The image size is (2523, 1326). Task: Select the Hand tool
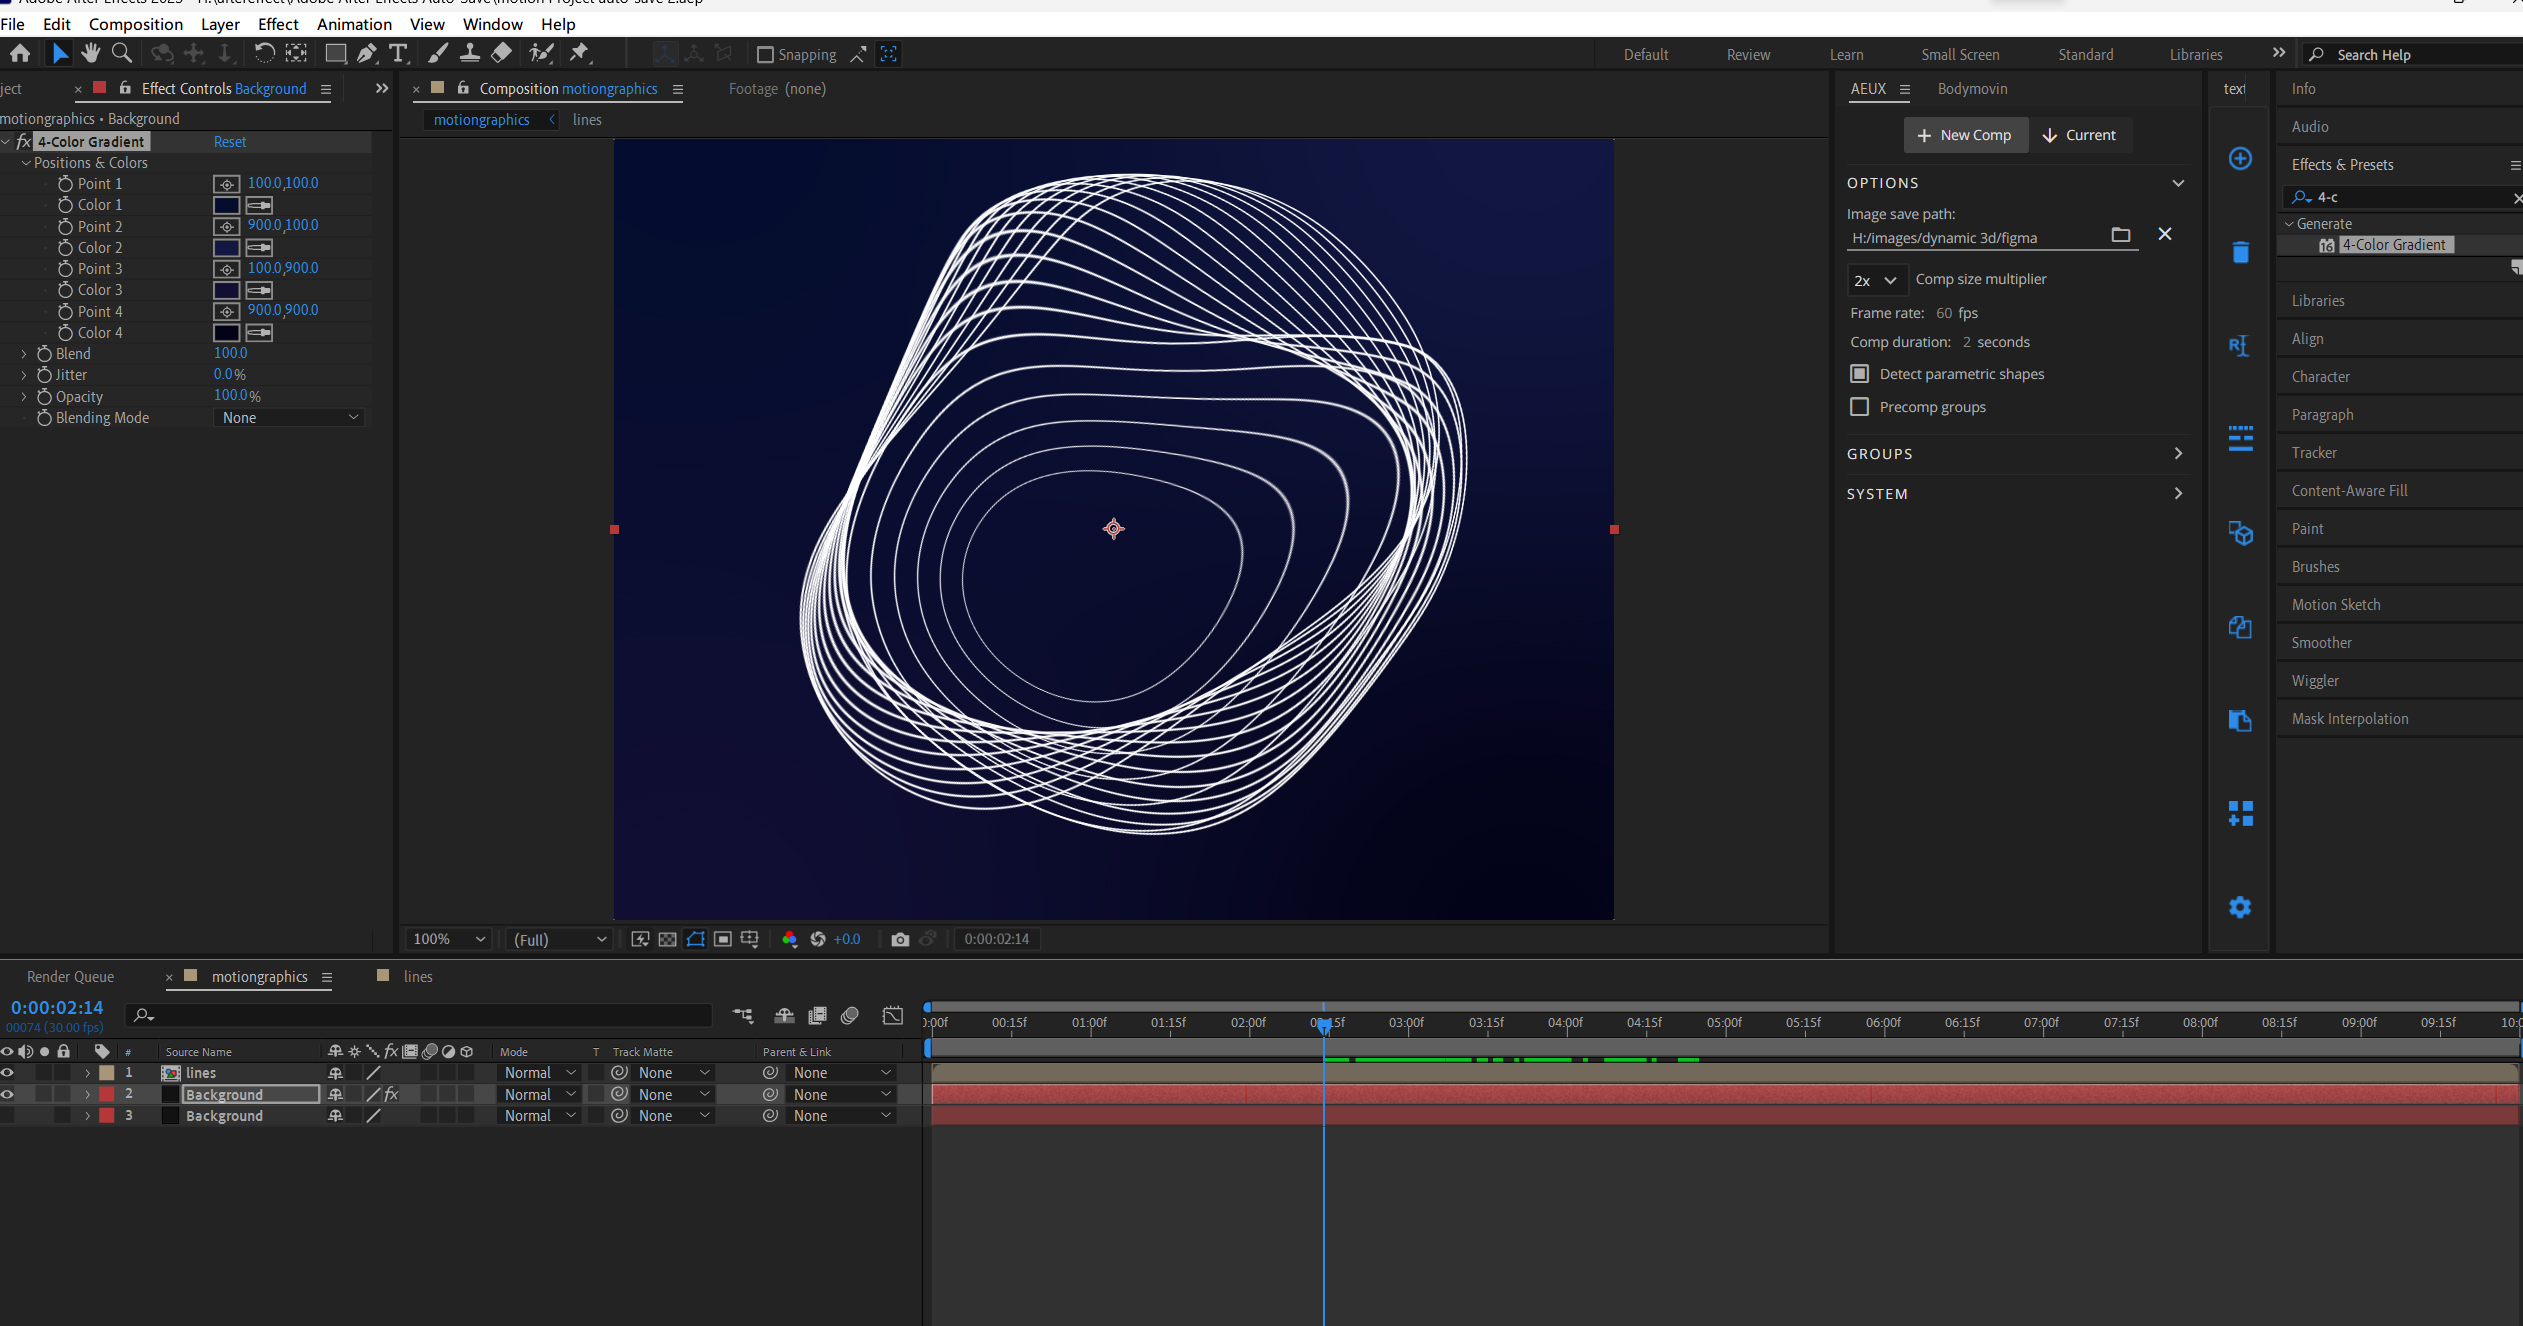click(x=91, y=54)
